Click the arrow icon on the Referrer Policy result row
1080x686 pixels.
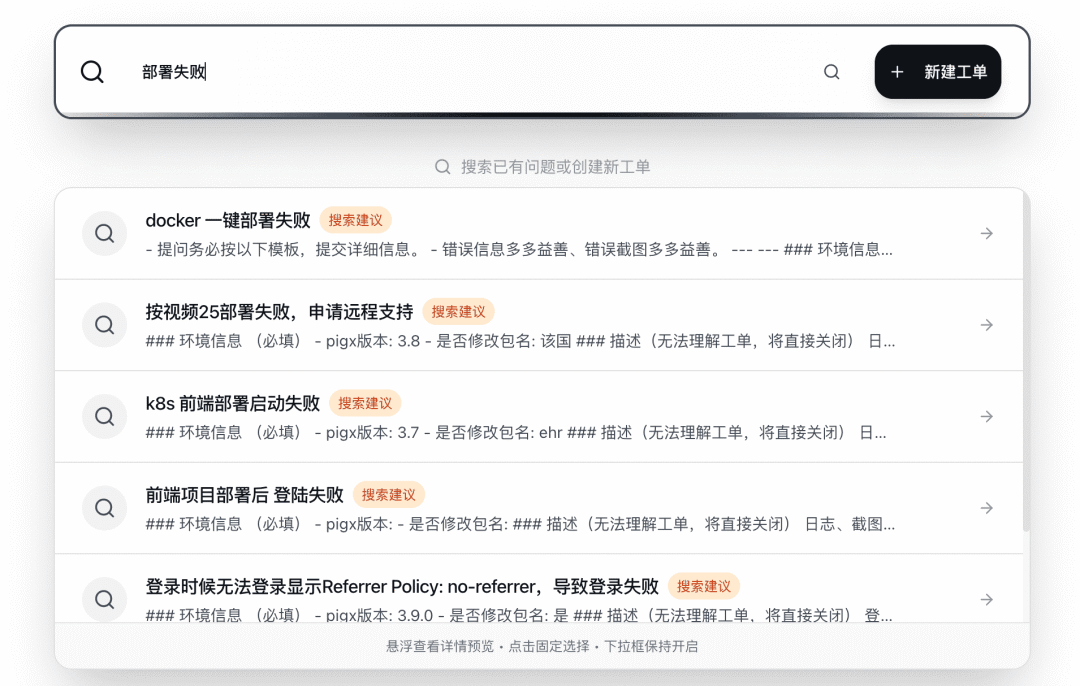point(987,599)
